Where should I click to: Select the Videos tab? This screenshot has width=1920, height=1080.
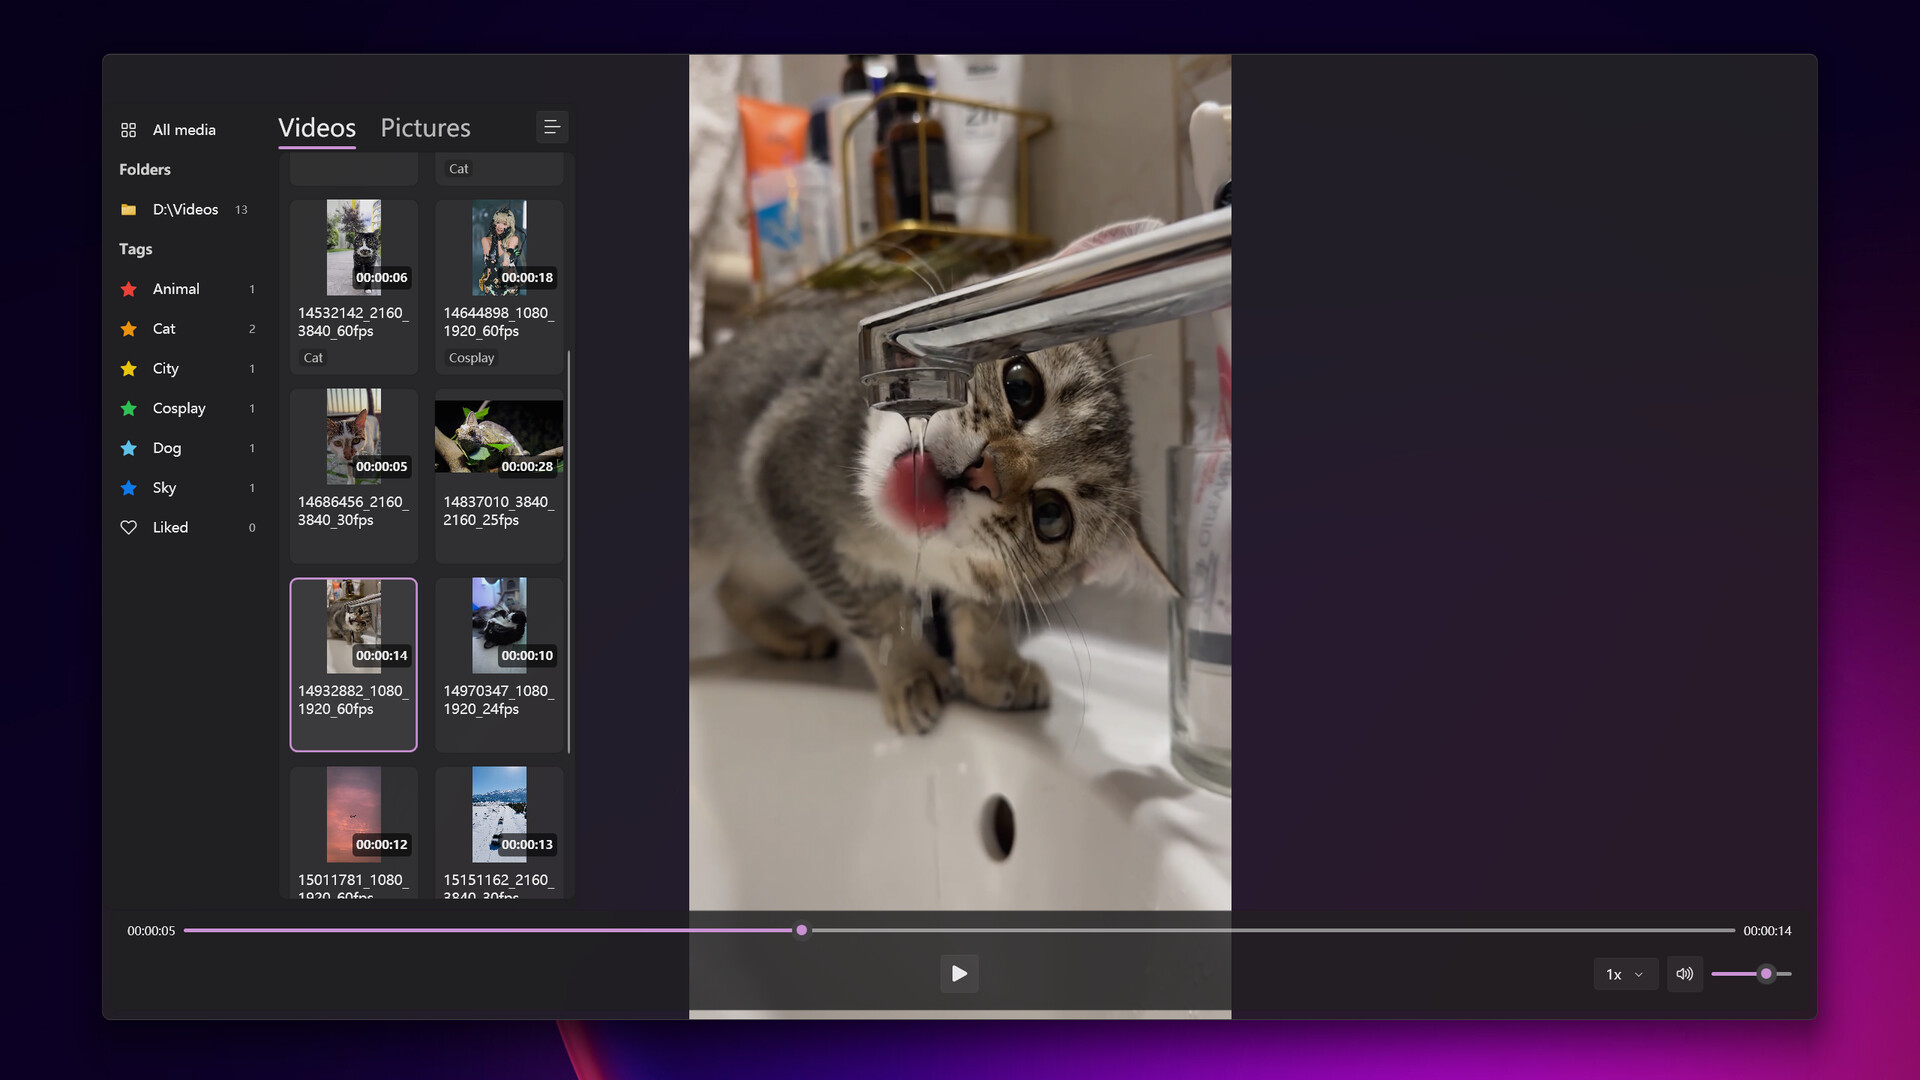(x=316, y=127)
